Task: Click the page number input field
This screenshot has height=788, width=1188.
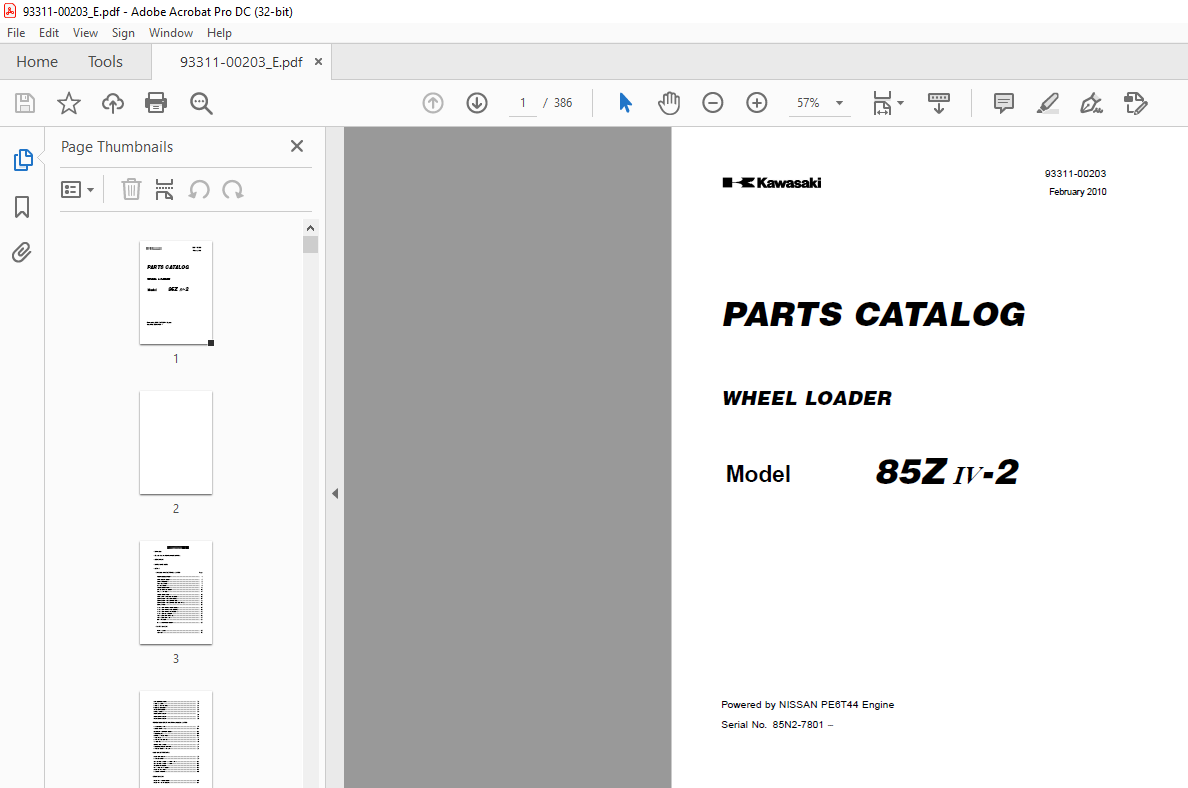Action: point(523,103)
